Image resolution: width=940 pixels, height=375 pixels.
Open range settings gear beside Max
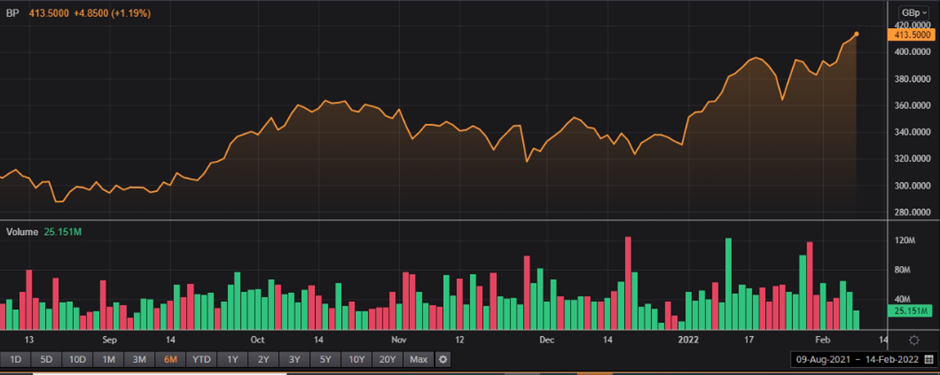443,359
